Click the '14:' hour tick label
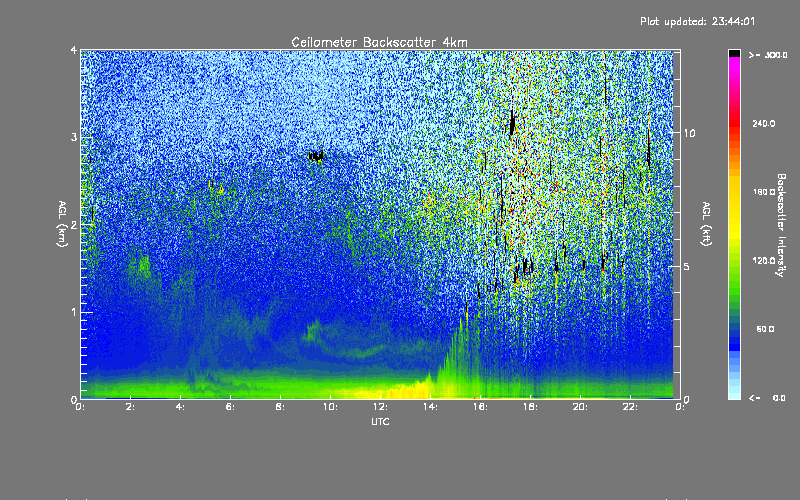 tap(430, 407)
